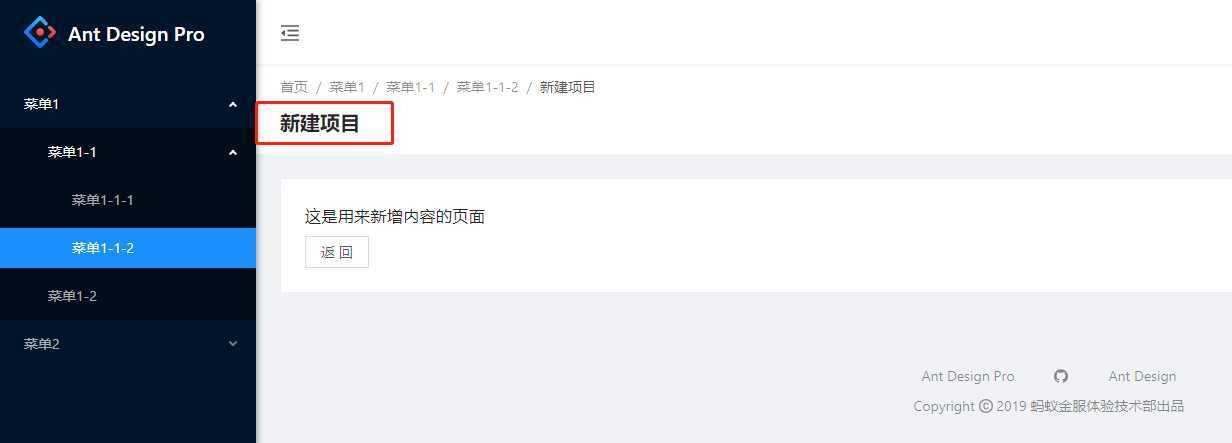Open Ant Design Pro footer link
This screenshot has width=1232, height=443.
(968, 376)
